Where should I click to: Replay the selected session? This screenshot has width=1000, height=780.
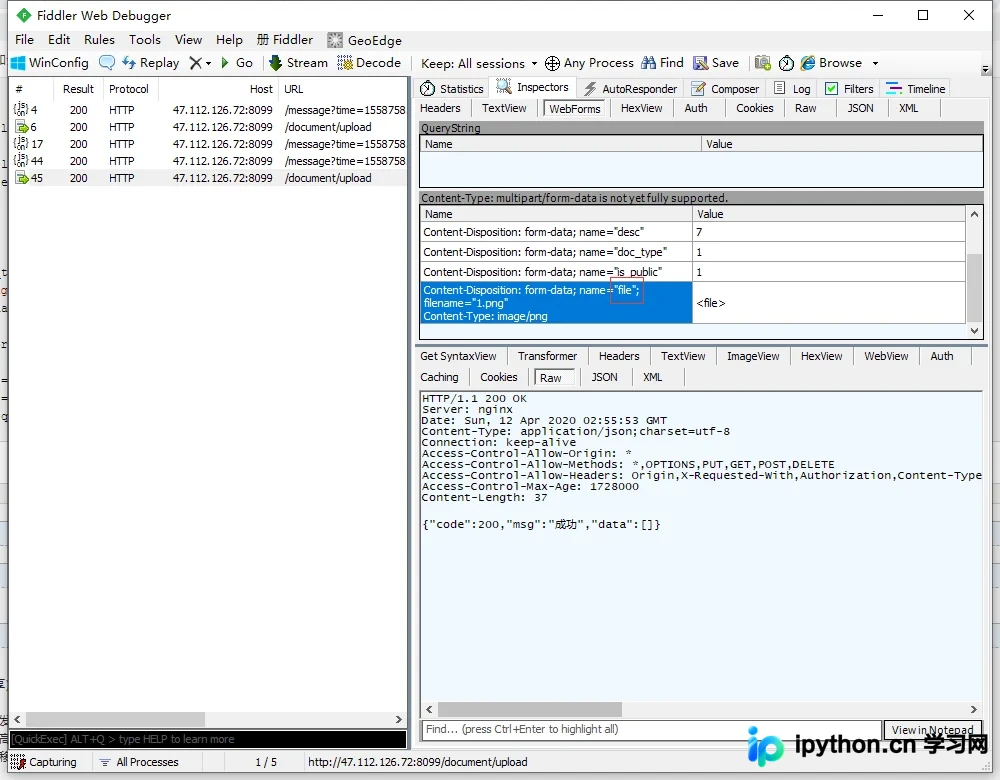click(151, 63)
